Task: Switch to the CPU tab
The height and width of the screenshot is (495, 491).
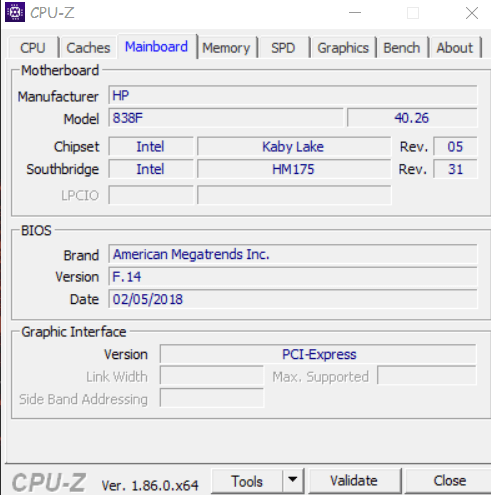Action: (x=33, y=48)
